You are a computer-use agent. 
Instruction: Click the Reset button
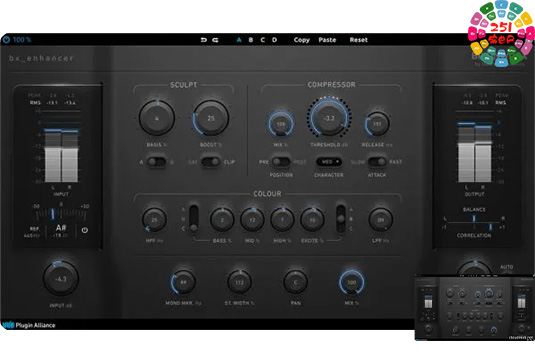point(359,40)
